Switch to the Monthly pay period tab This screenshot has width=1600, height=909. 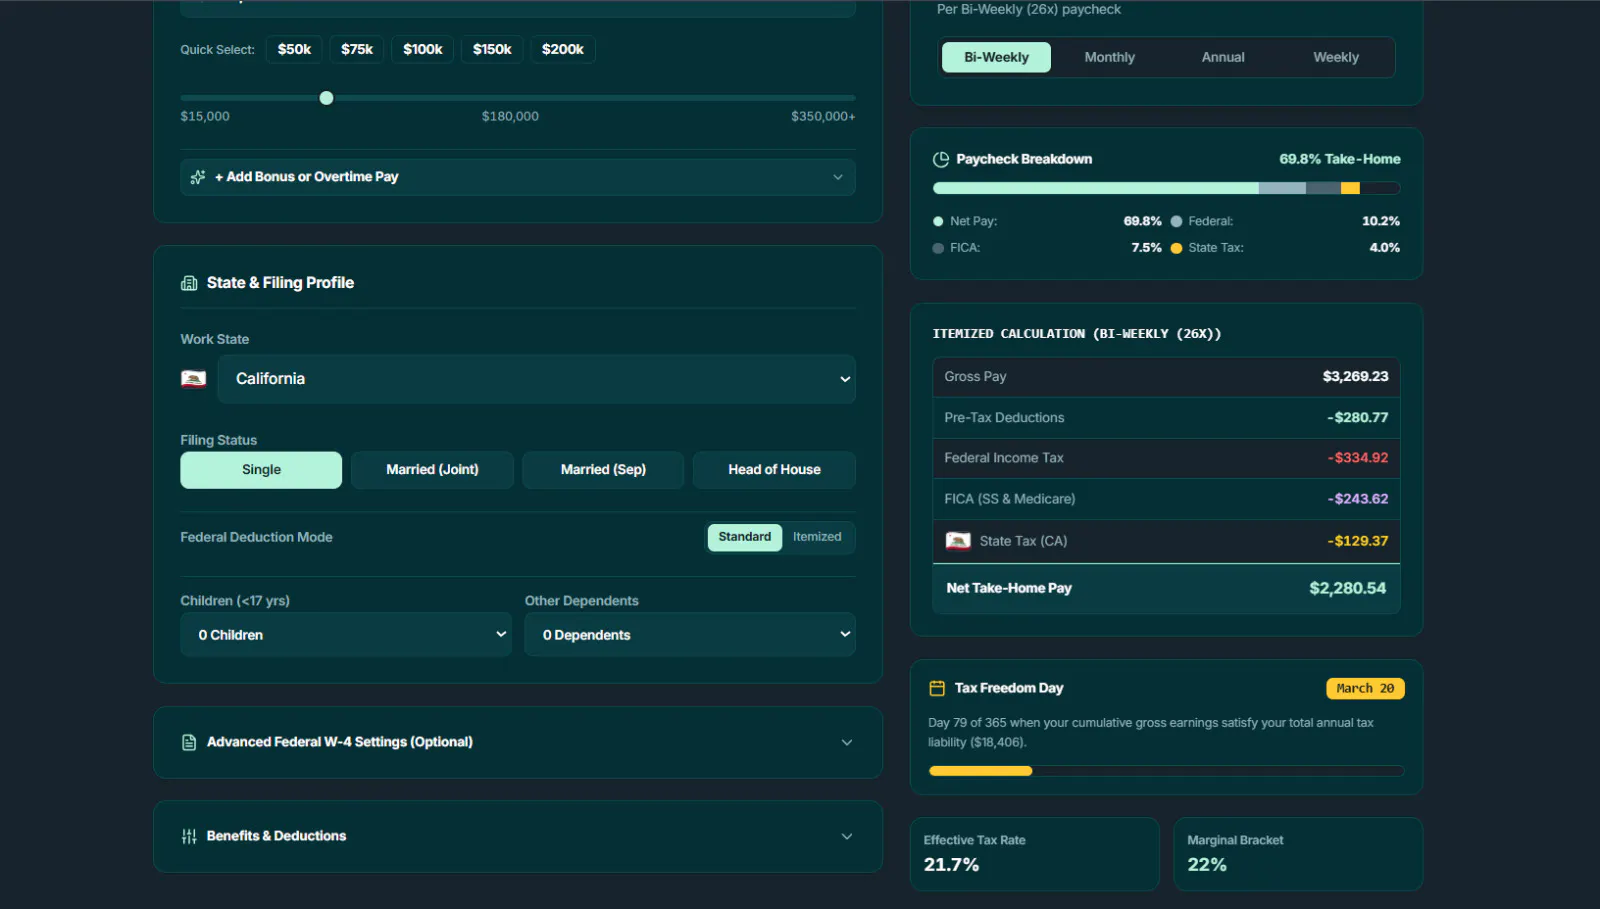click(1110, 57)
